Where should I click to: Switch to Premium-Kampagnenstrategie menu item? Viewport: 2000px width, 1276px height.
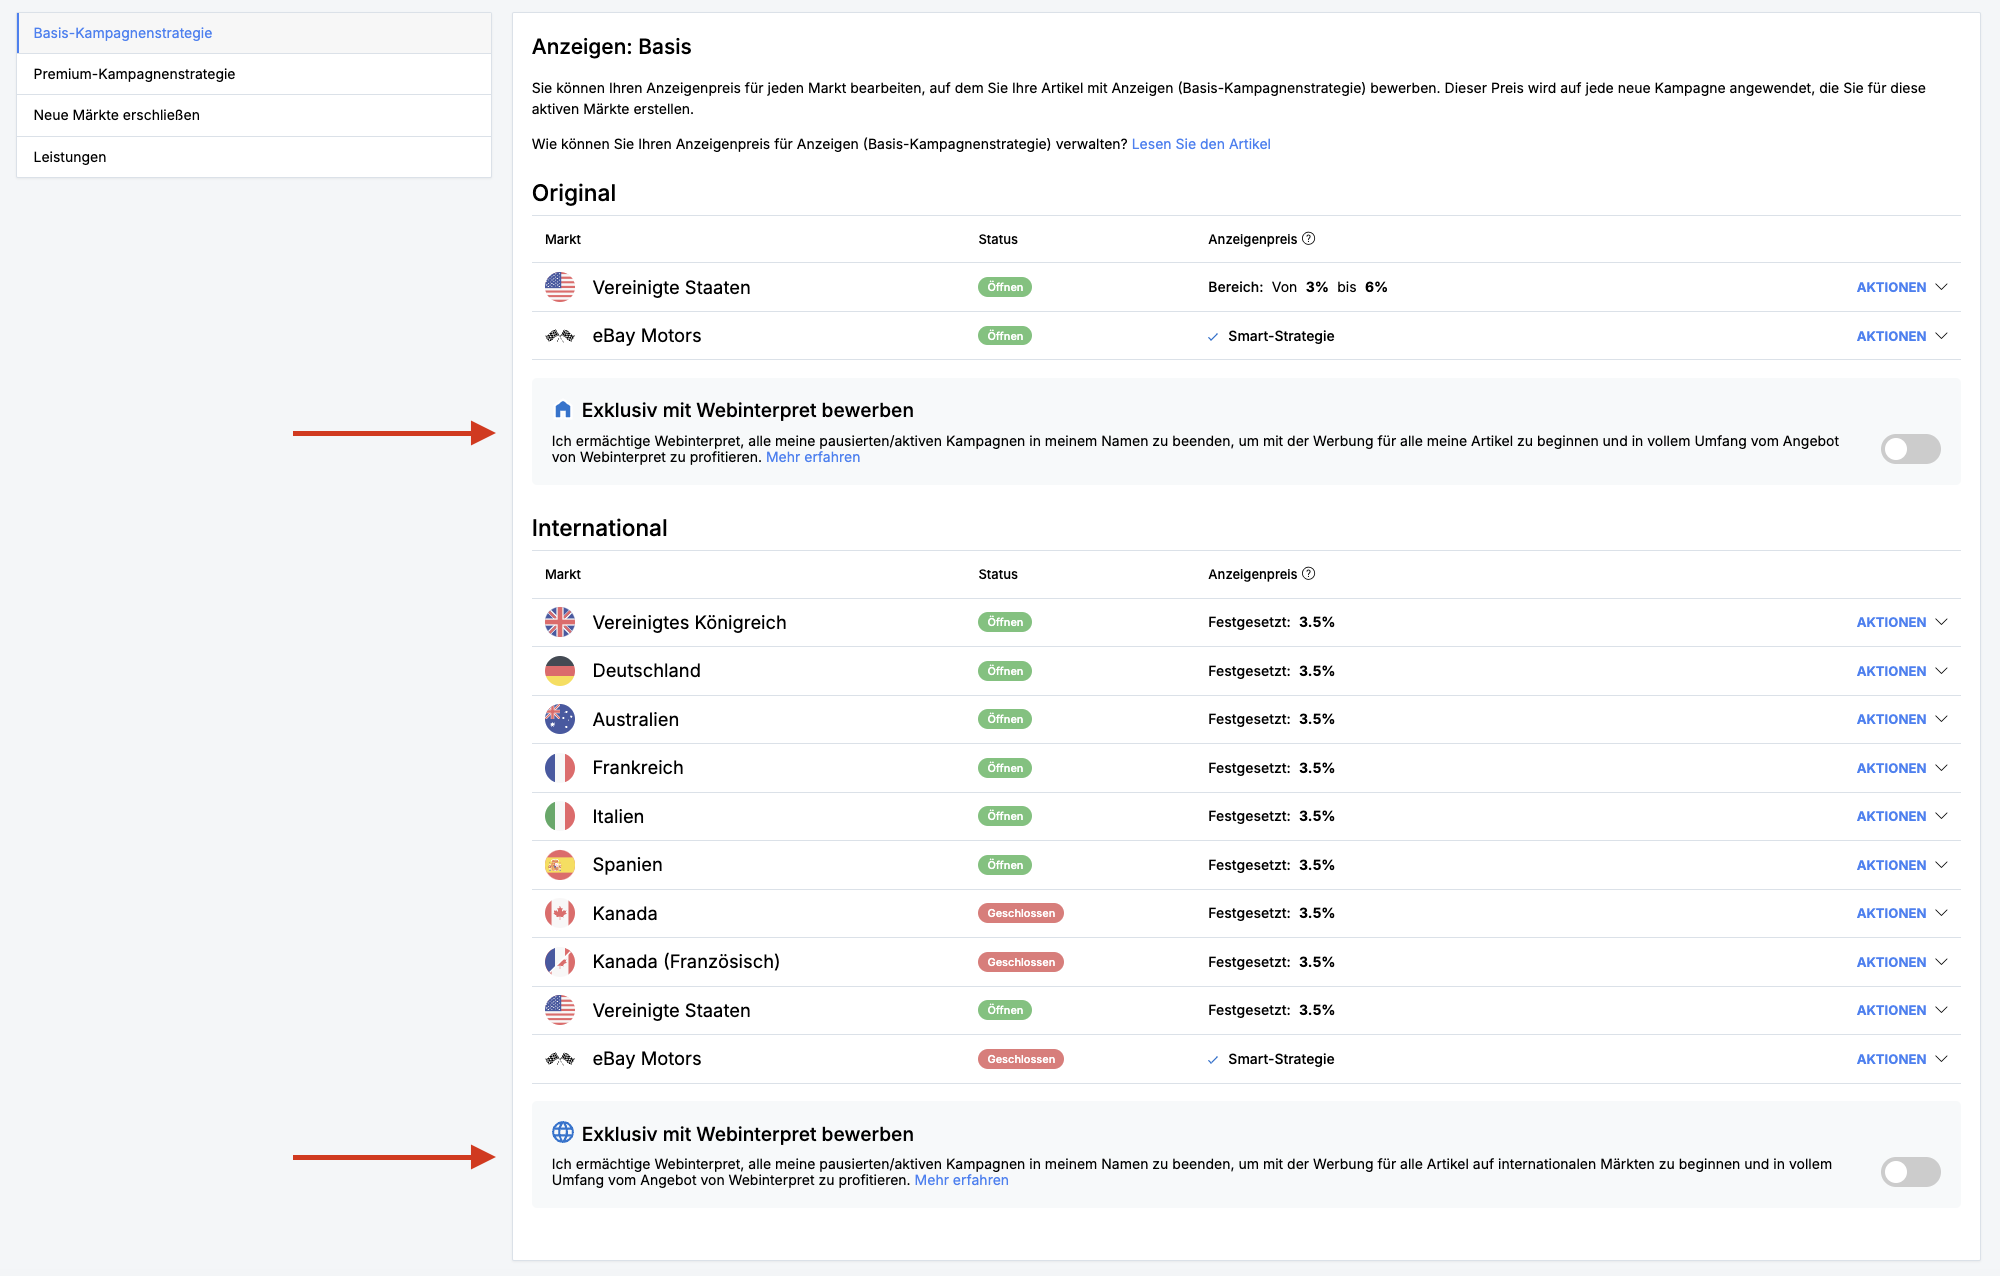(x=134, y=74)
